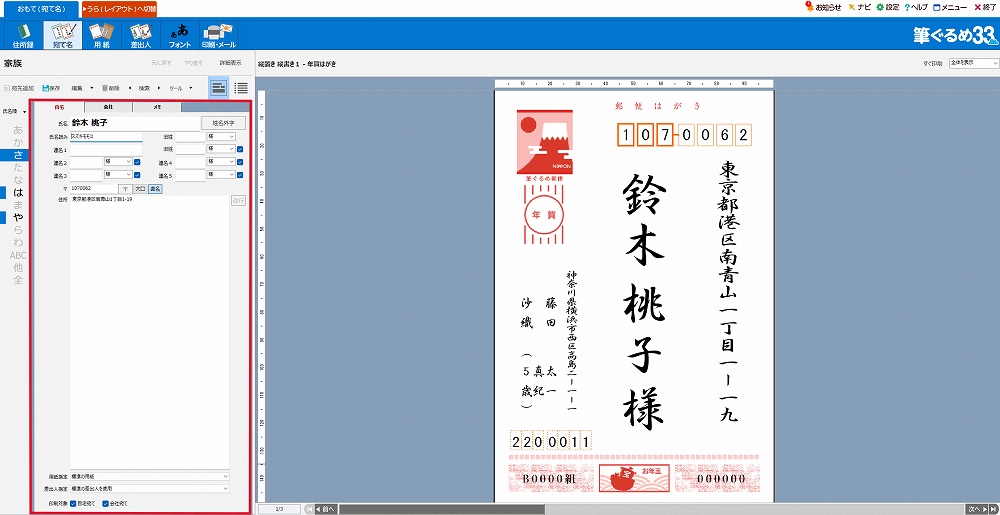Select the 宛て名 addressee tool
Viewport: 1000px width, 515px height.
(x=62, y=35)
